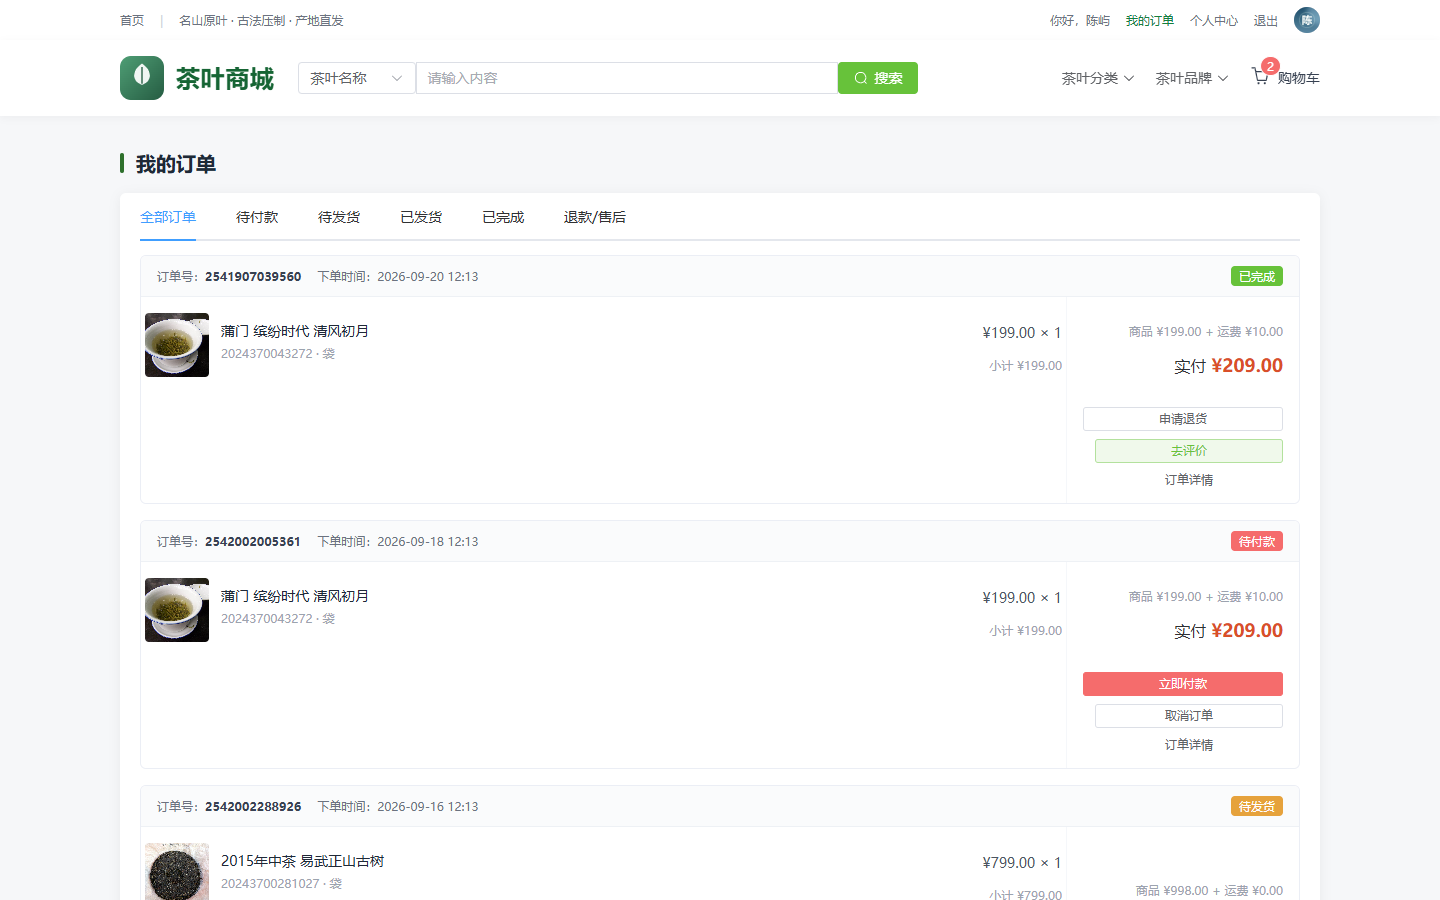The width and height of the screenshot is (1440, 900).
Task: Select the 退款/售后 tab
Action: point(595,217)
